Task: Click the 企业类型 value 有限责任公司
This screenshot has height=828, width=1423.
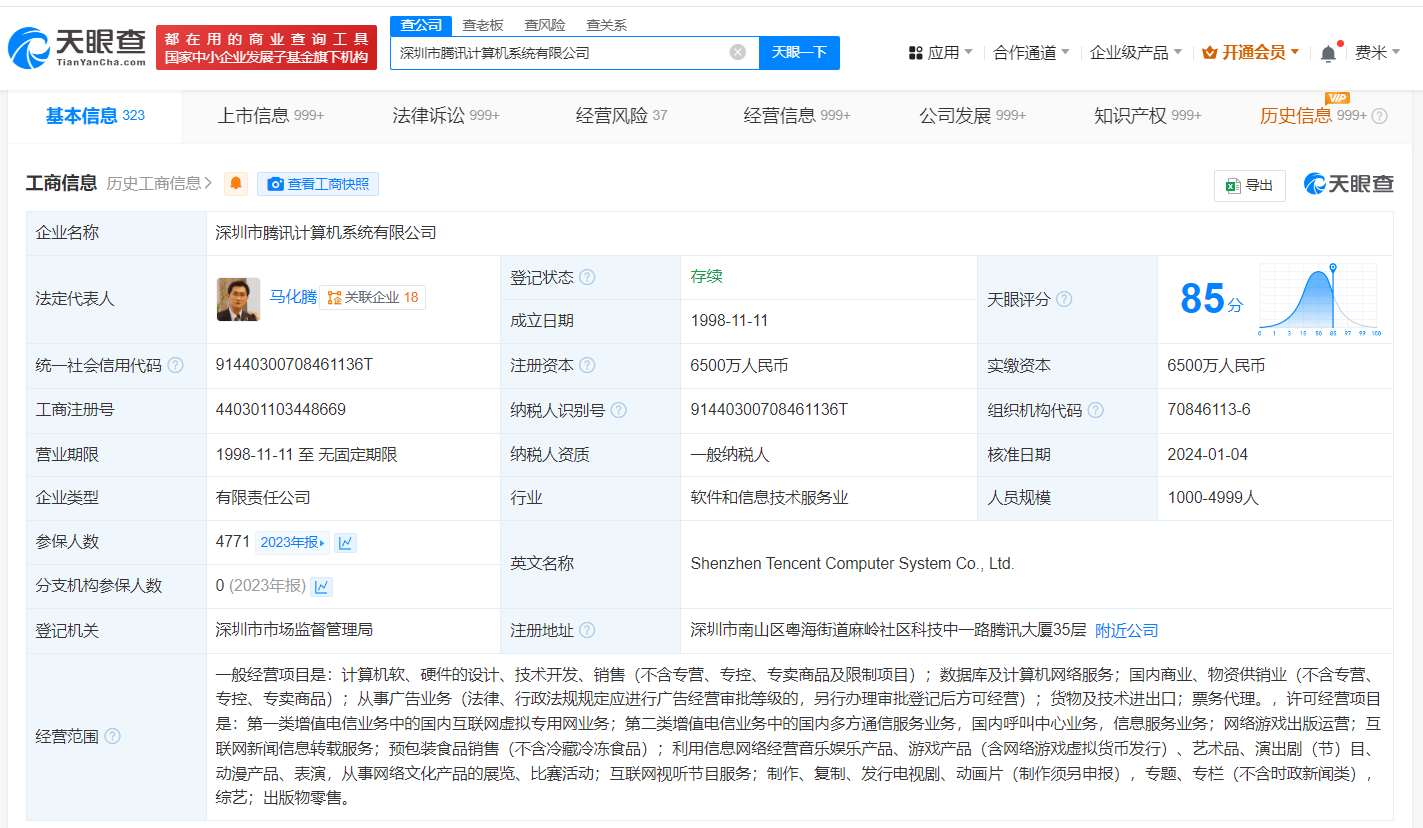Action: coord(263,498)
